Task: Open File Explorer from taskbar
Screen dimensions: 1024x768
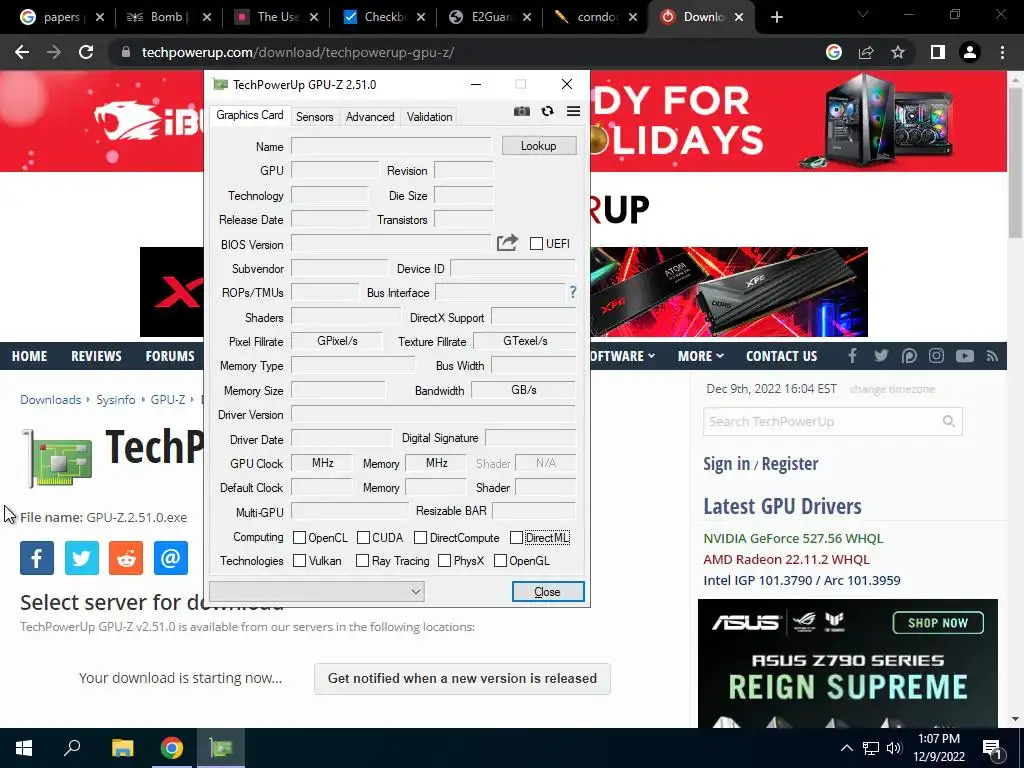Action: 122,748
